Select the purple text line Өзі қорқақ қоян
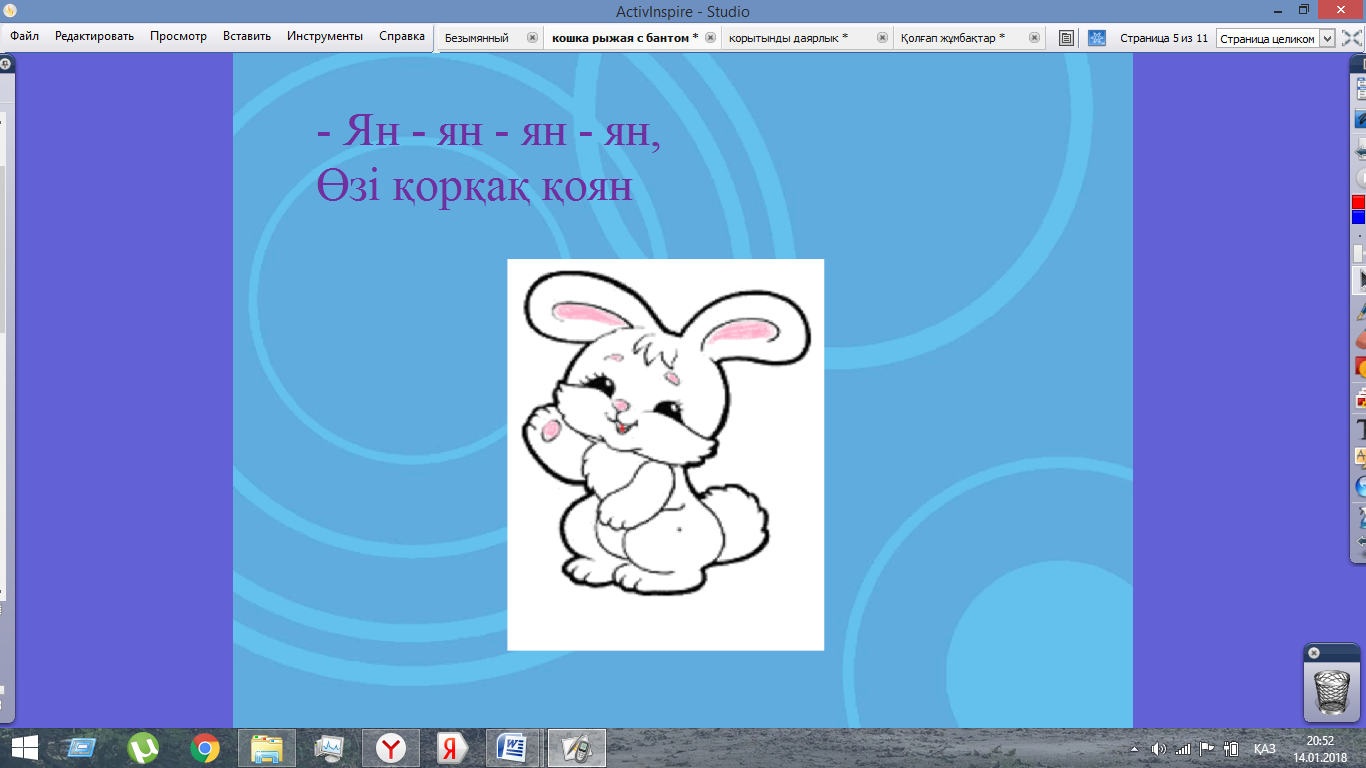1366x768 pixels. pos(475,186)
